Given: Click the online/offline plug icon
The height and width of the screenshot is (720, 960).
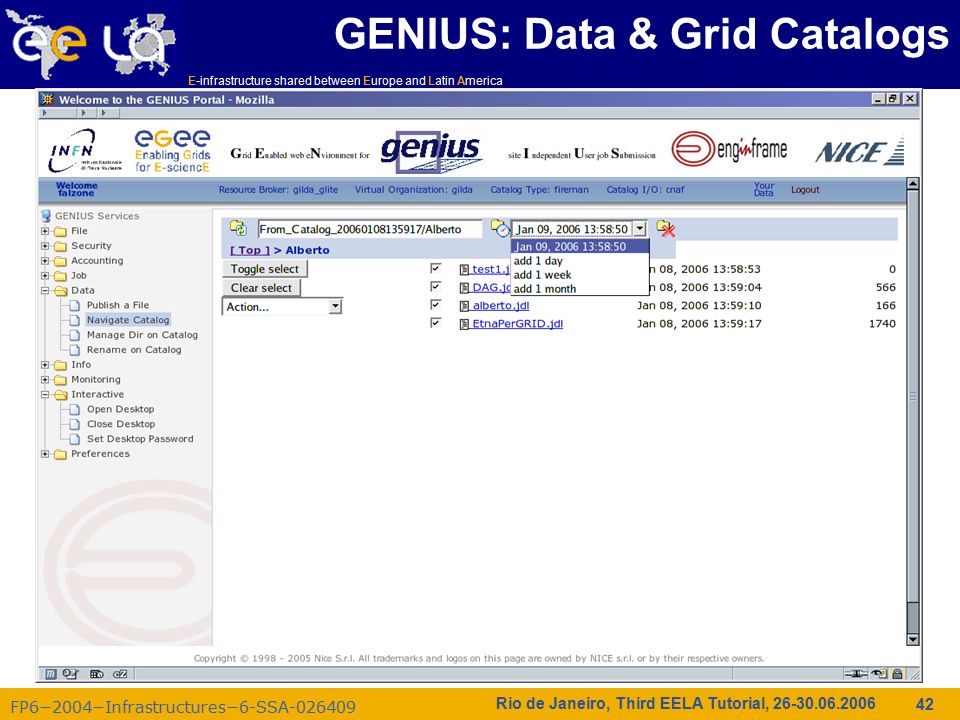Looking at the screenshot, I should tap(855, 674).
